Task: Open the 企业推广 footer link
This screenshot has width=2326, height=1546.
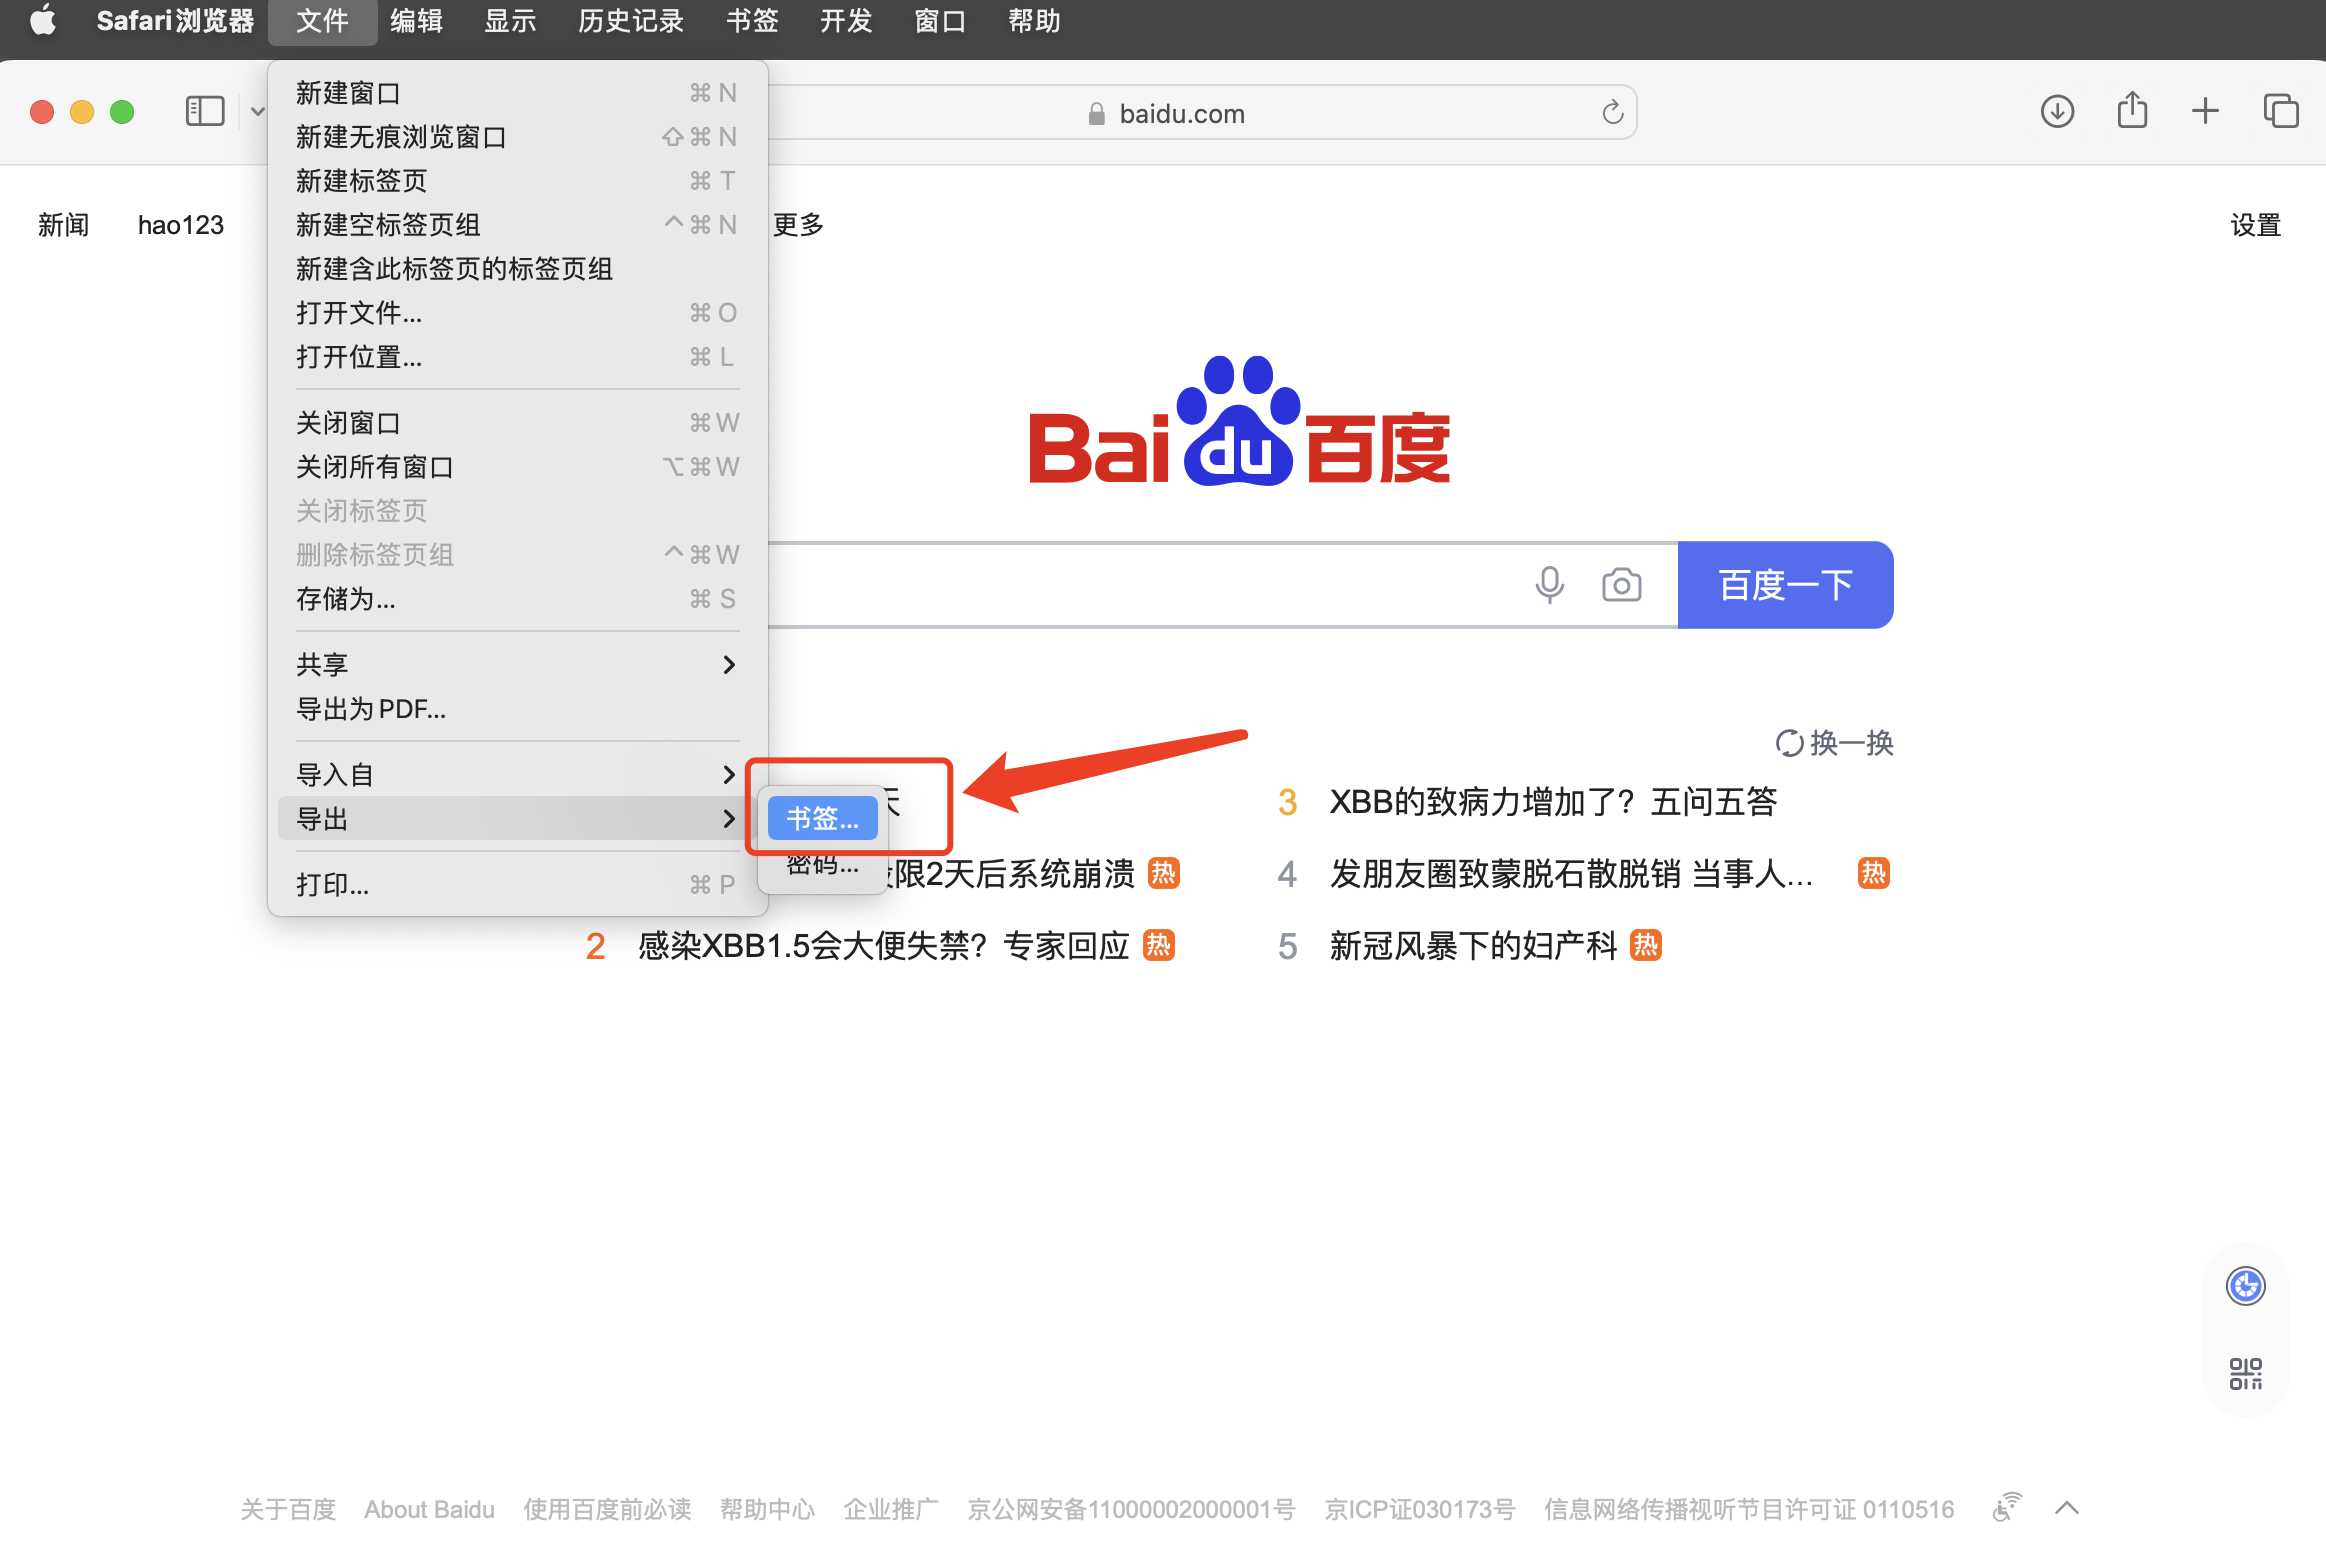Action: pos(891,1509)
